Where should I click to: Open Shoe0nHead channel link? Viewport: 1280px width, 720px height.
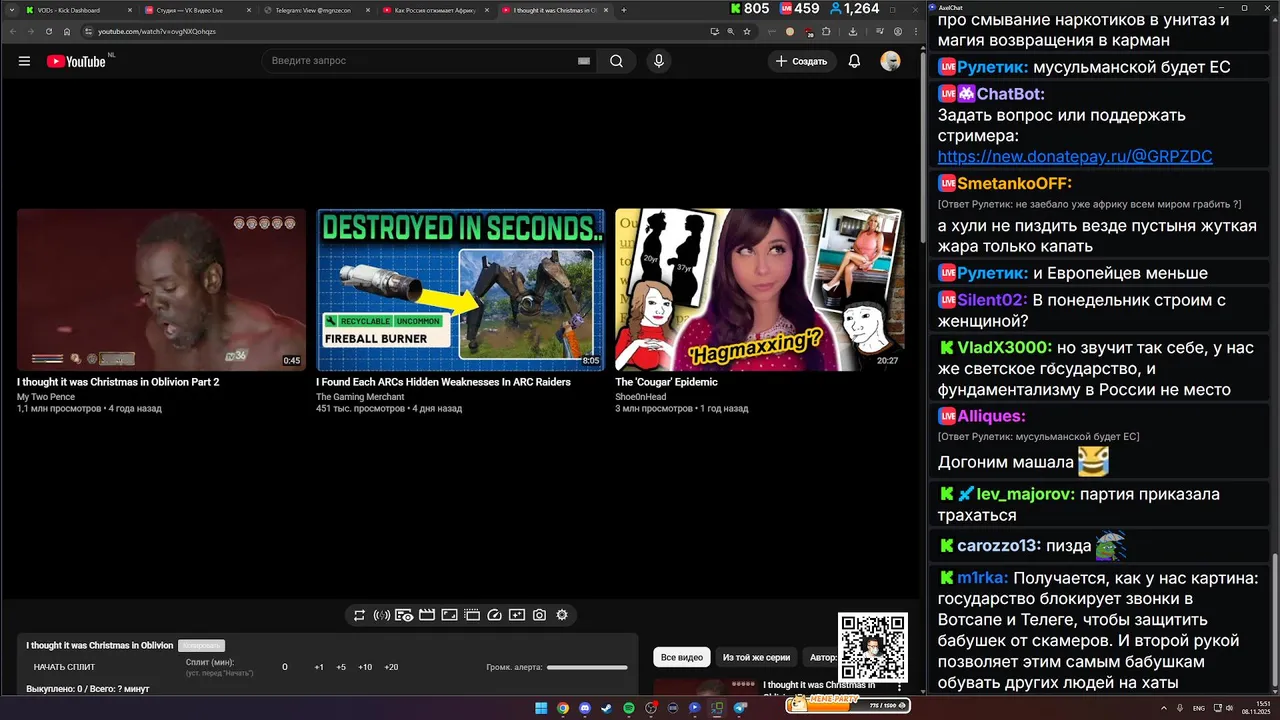tap(640, 397)
